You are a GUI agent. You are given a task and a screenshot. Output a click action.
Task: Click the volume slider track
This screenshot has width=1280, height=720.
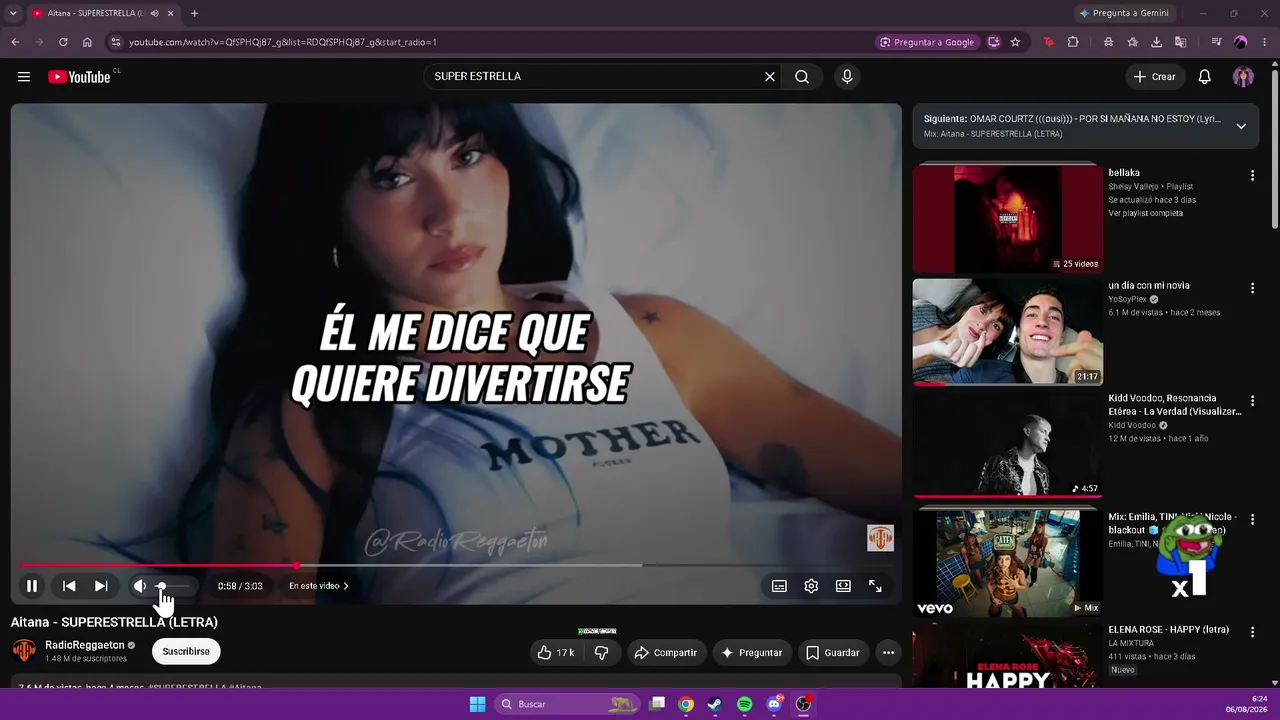[x=172, y=586]
